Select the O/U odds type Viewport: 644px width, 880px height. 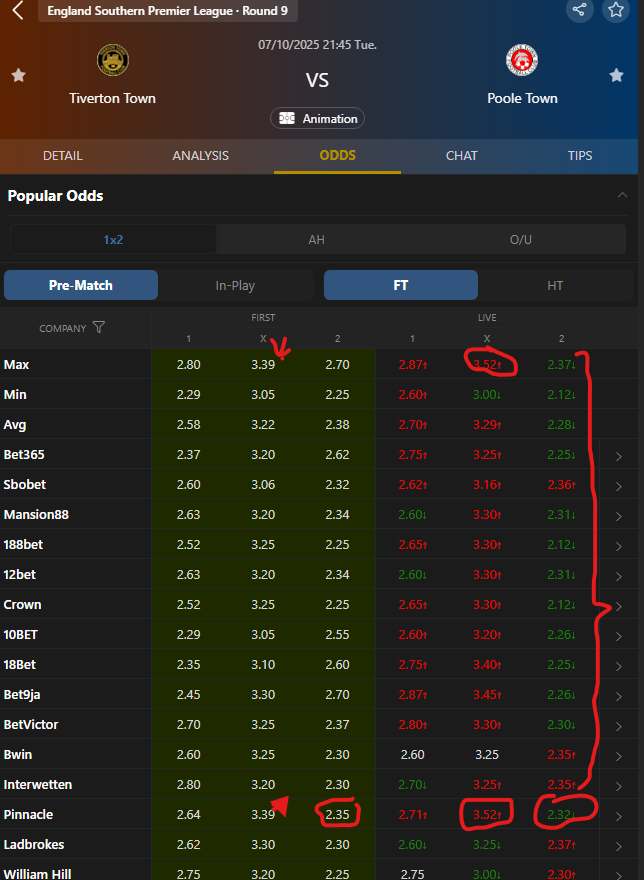pyautogui.click(x=521, y=239)
